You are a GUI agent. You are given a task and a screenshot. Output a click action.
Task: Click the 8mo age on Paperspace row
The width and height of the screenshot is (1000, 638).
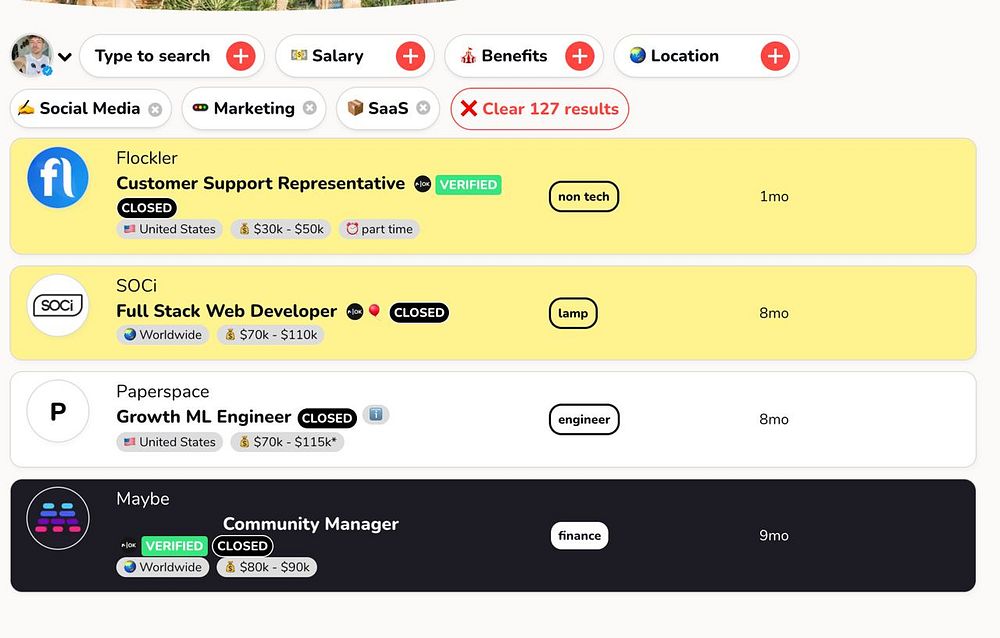(x=774, y=419)
